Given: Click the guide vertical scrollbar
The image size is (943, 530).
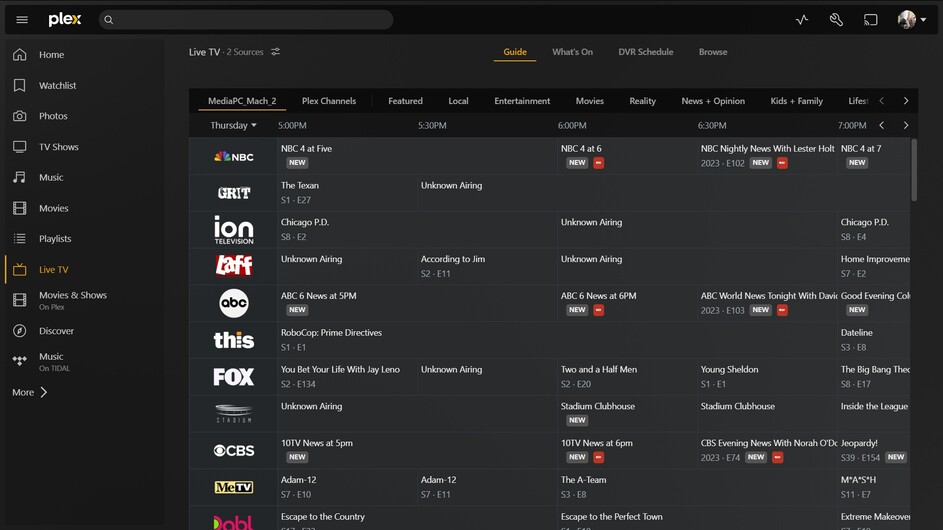Looking at the screenshot, I should [914, 170].
